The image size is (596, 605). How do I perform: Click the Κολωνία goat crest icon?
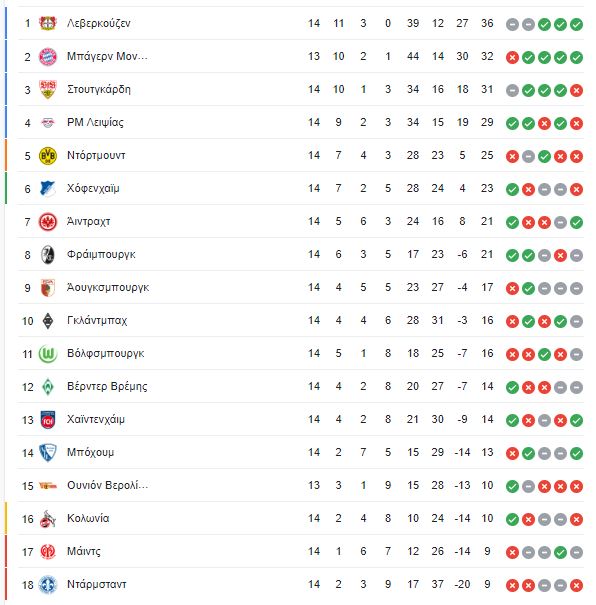point(48,519)
